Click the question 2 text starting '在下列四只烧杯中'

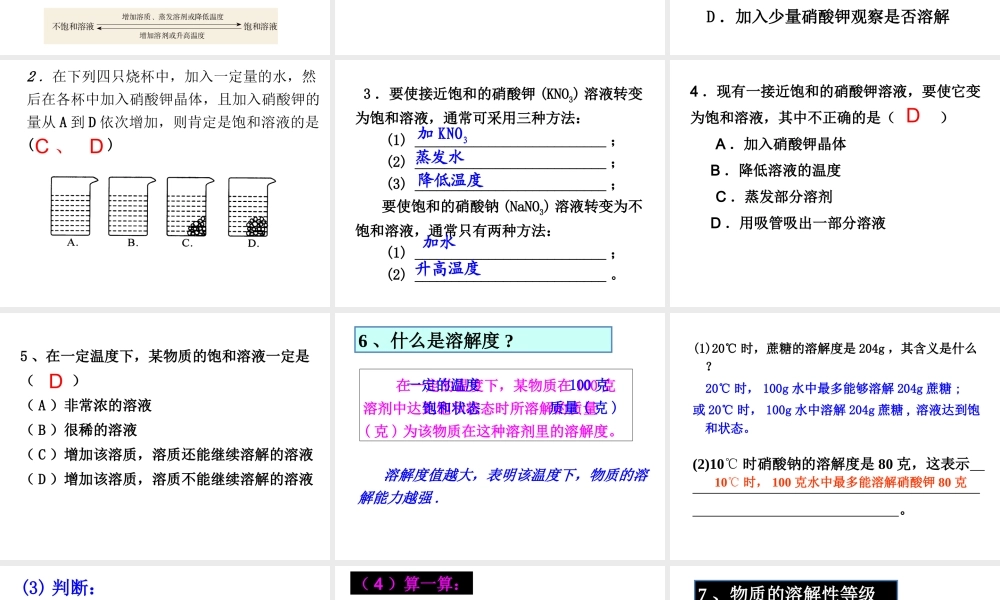[x=172, y=99]
